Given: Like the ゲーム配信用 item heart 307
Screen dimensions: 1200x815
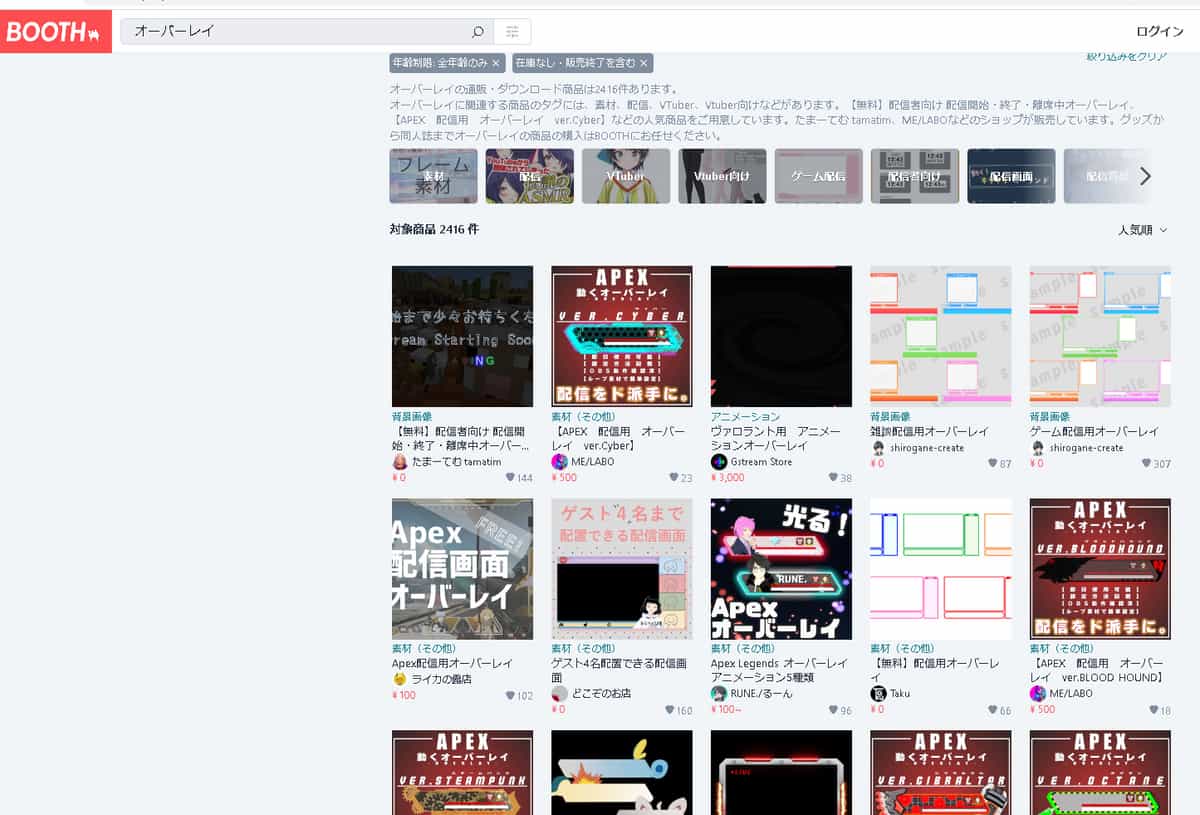Looking at the screenshot, I should 1147,463.
